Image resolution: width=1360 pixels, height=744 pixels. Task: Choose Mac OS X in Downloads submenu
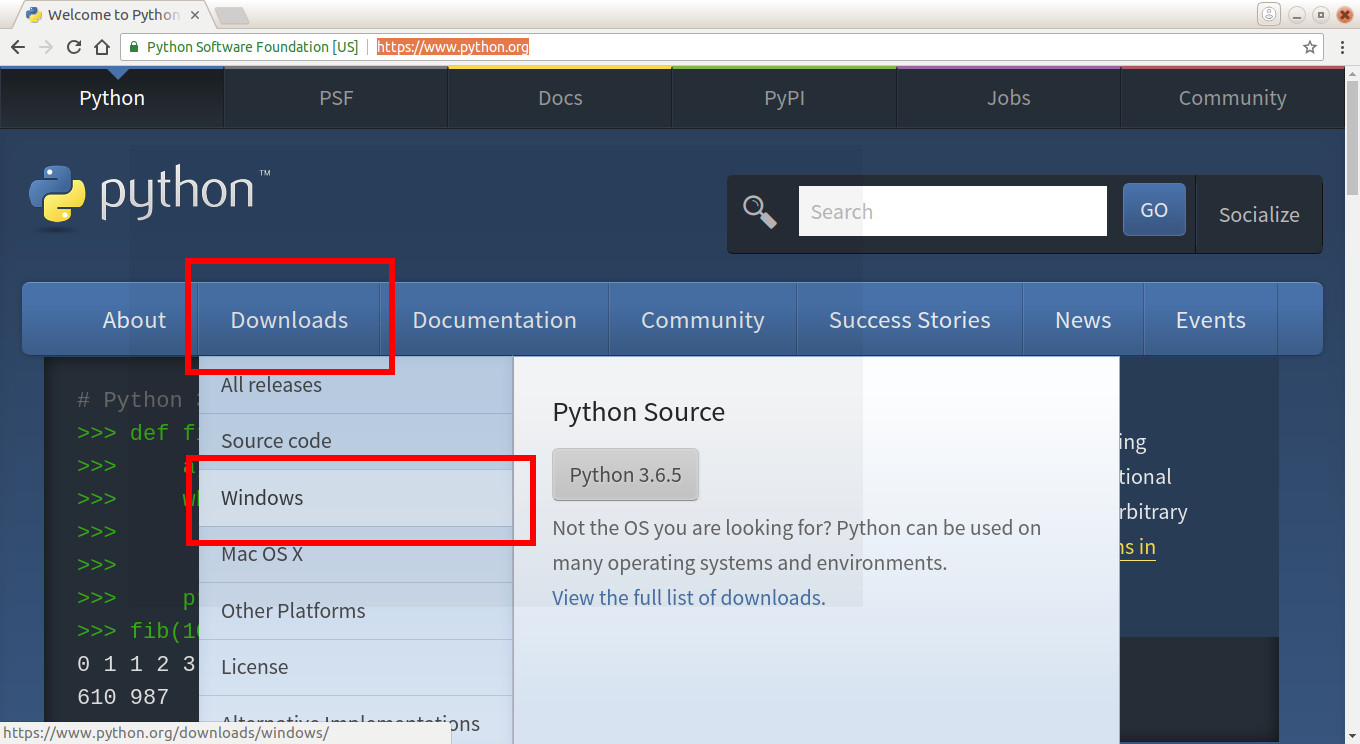[x=356, y=554]
